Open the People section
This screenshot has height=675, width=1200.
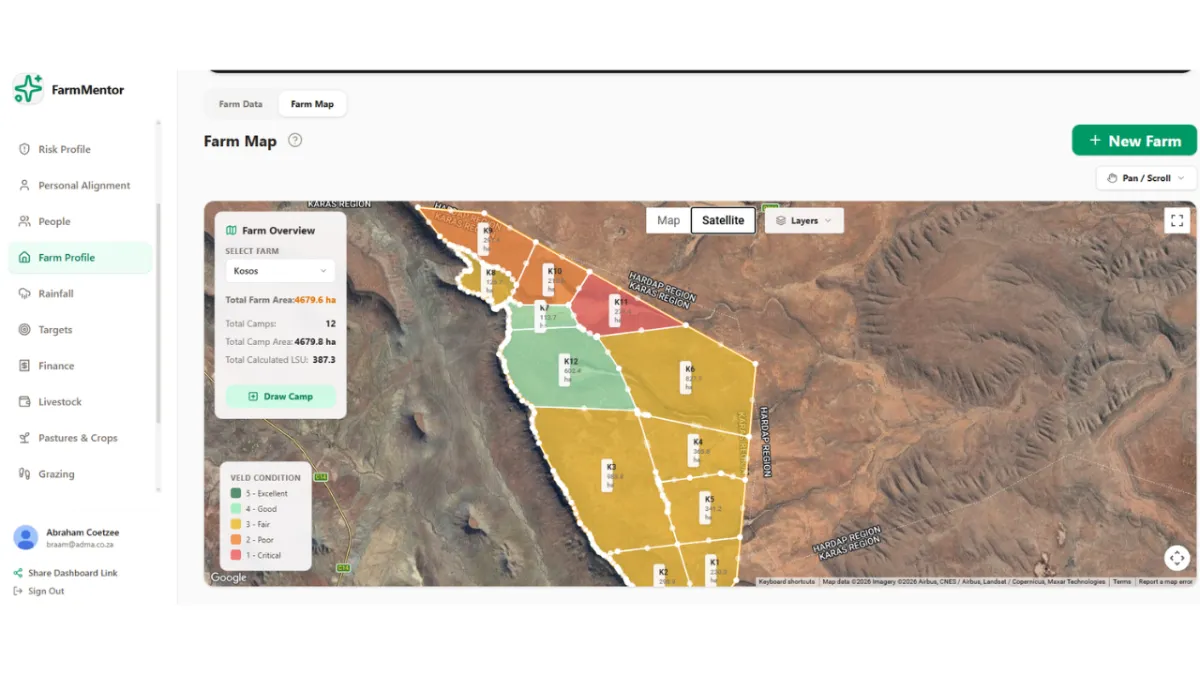coord(80,221)
